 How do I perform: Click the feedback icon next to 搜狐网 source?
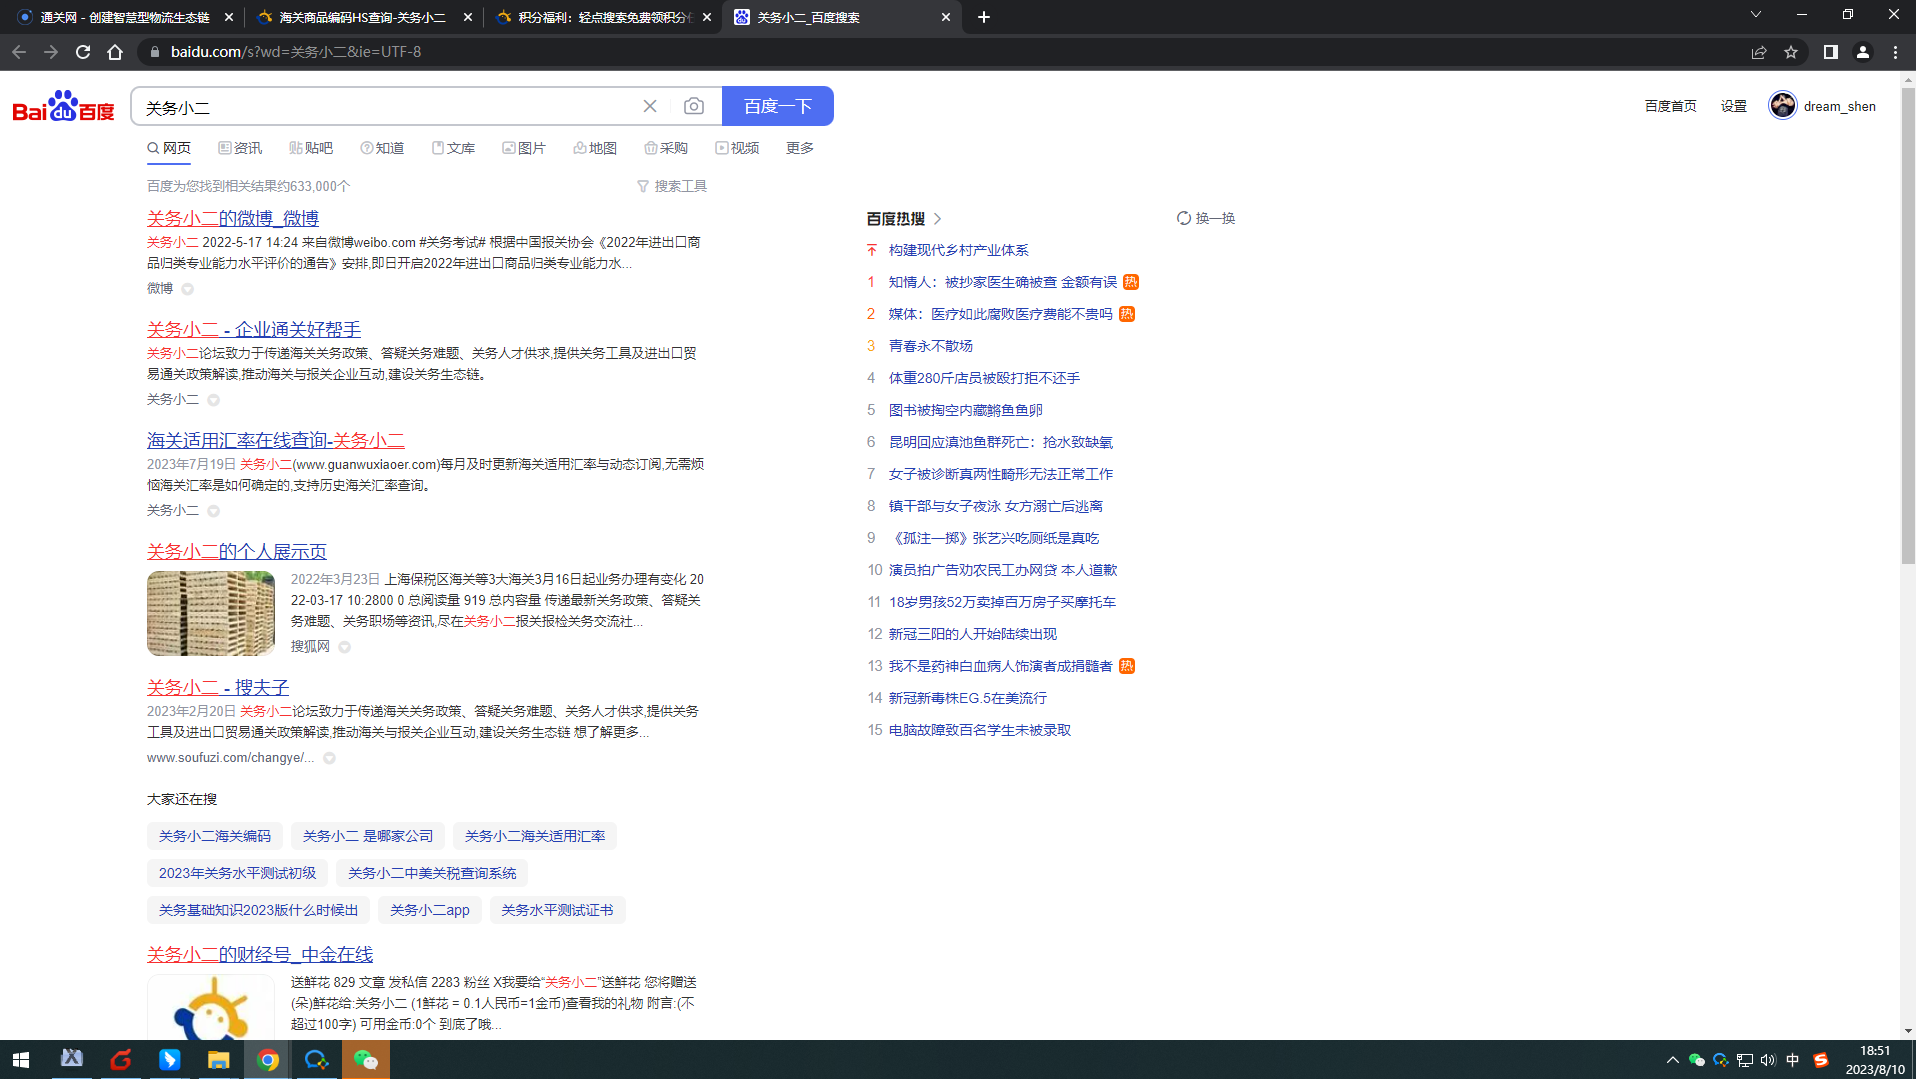(344, 647)
